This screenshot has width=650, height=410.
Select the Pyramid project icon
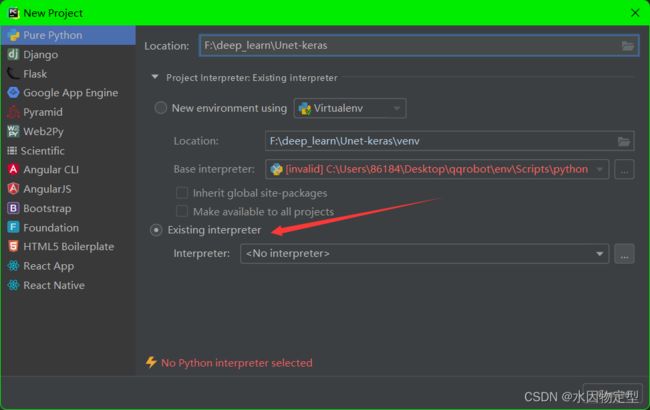tap(13, 112)
